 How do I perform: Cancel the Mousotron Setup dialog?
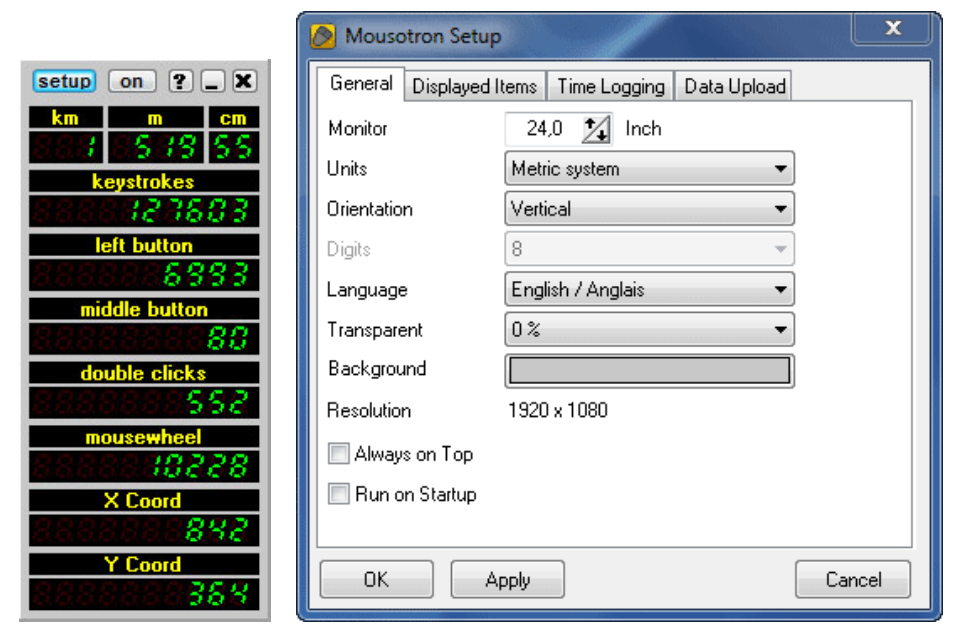(x=852, y=579)
